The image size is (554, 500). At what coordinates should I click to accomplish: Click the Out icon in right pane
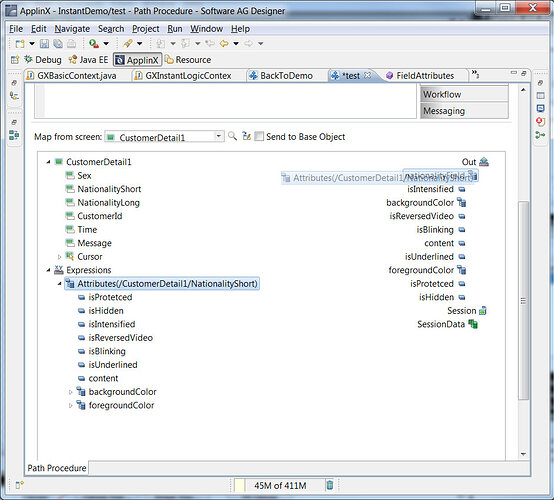click(x=484, y=162)
